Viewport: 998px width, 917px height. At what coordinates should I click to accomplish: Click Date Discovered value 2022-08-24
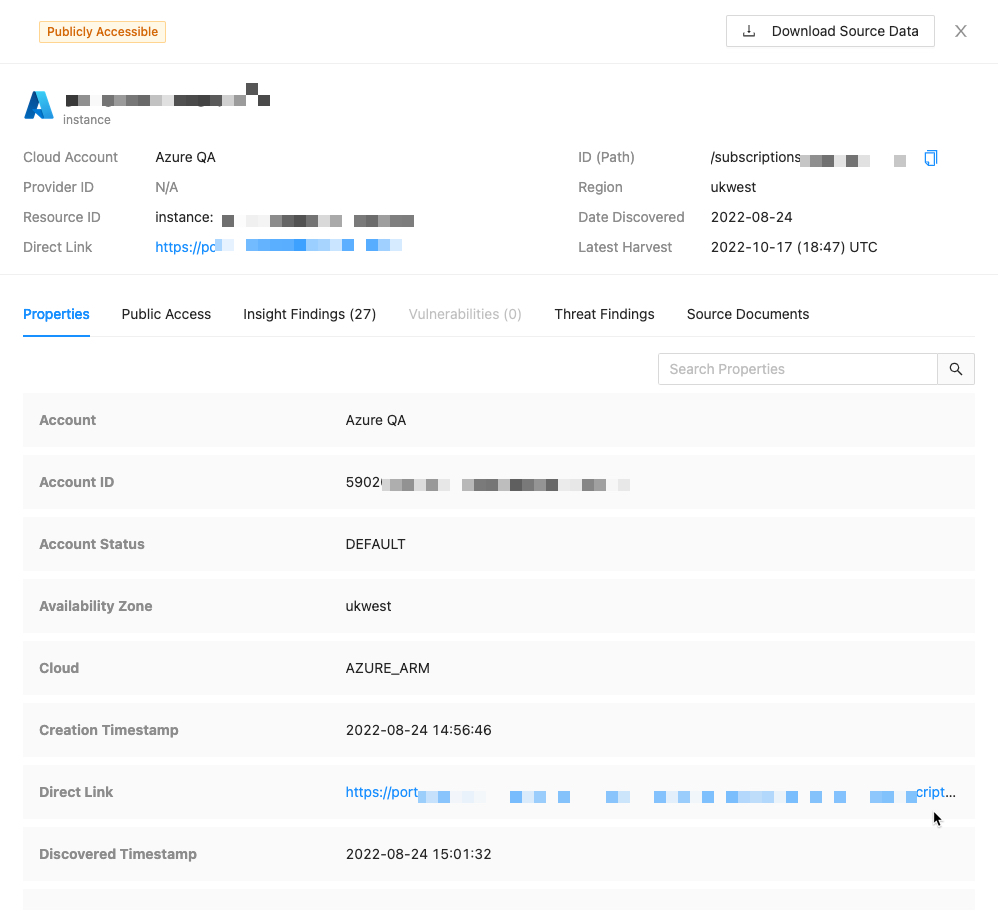(751, 217)
